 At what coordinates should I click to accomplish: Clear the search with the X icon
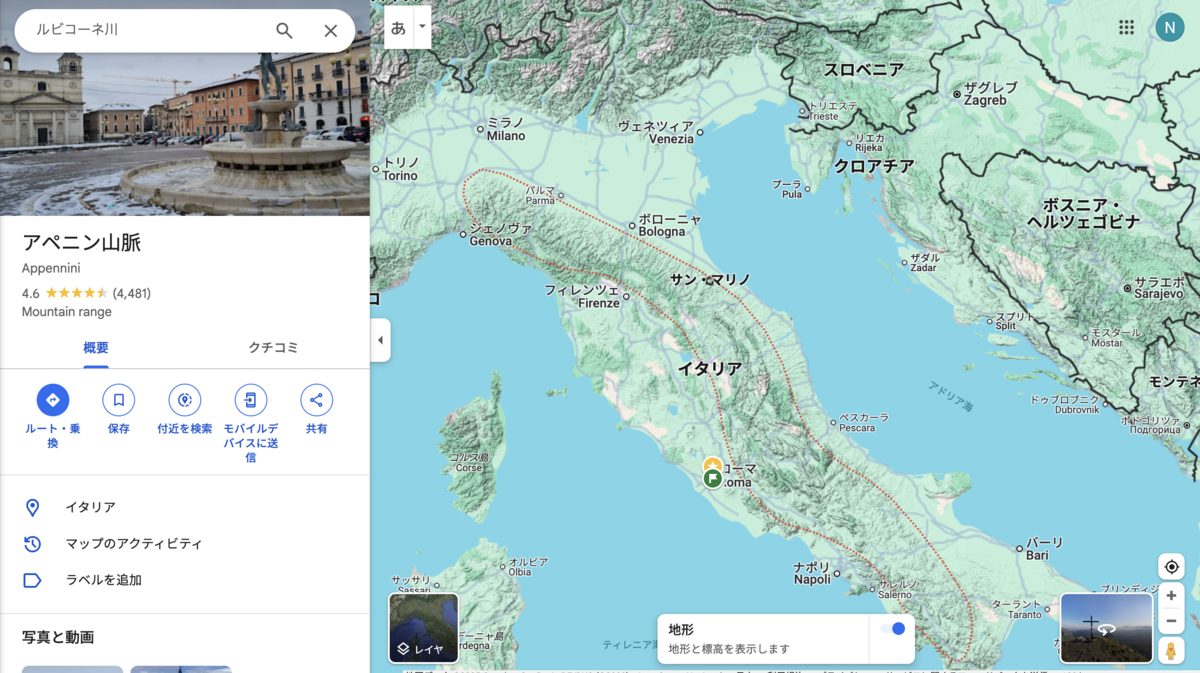[x=331, y=31]
